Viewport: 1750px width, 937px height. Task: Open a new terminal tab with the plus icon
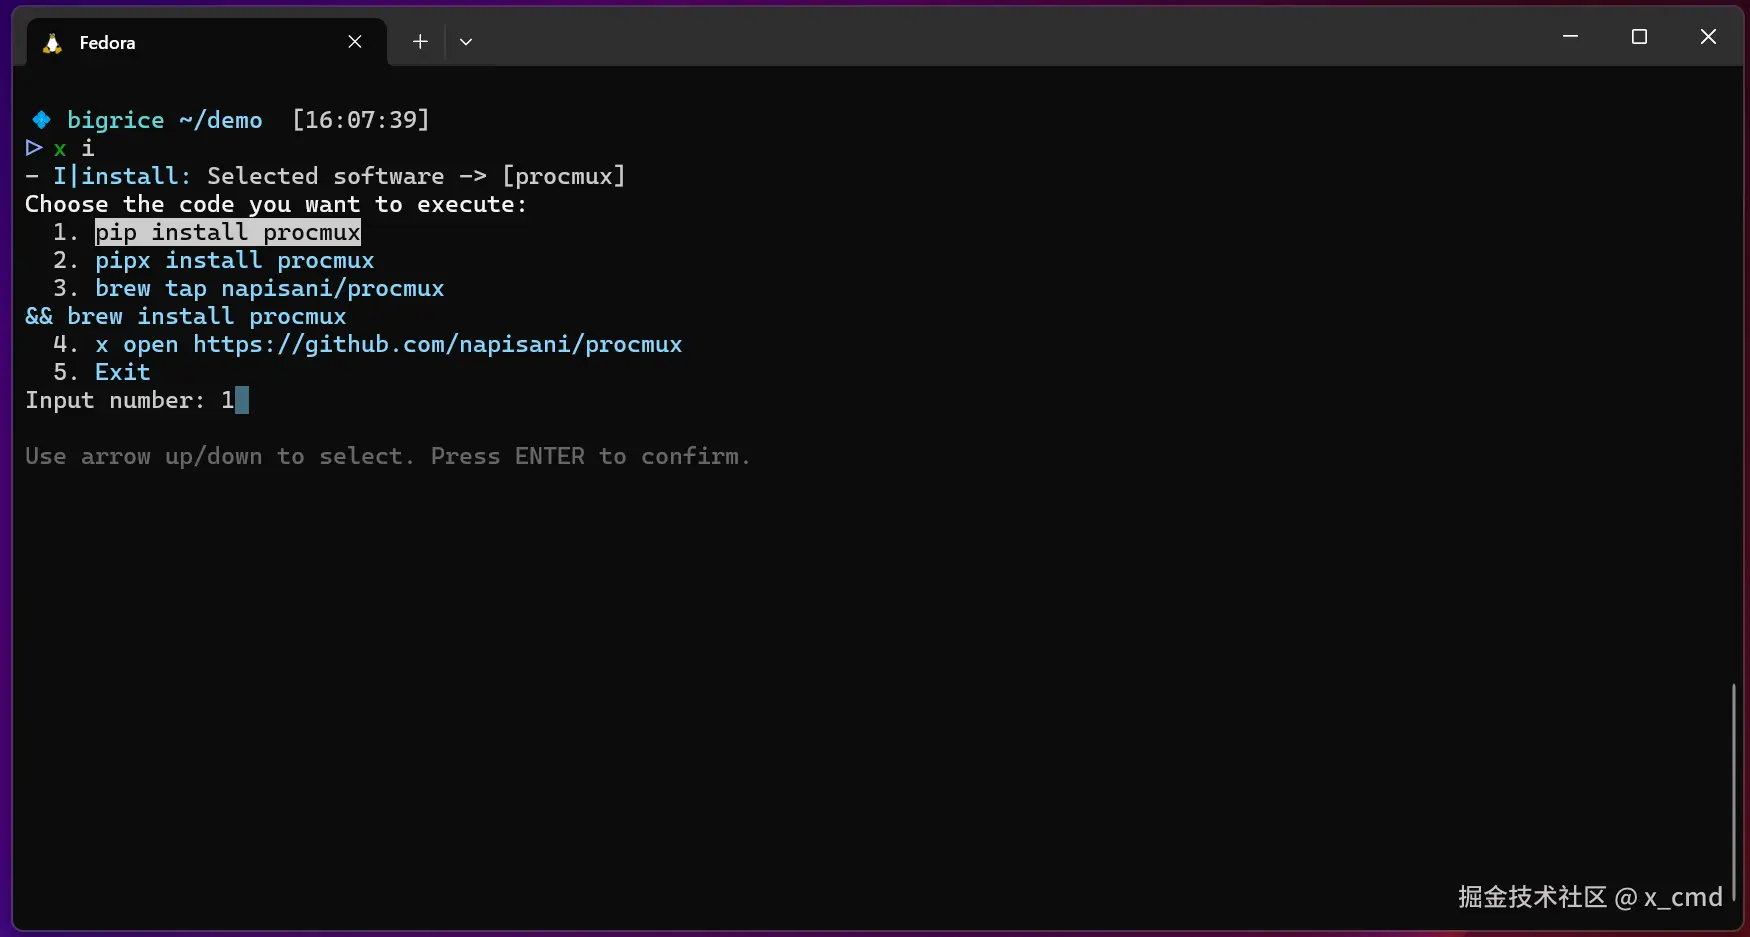click(419, 42)
